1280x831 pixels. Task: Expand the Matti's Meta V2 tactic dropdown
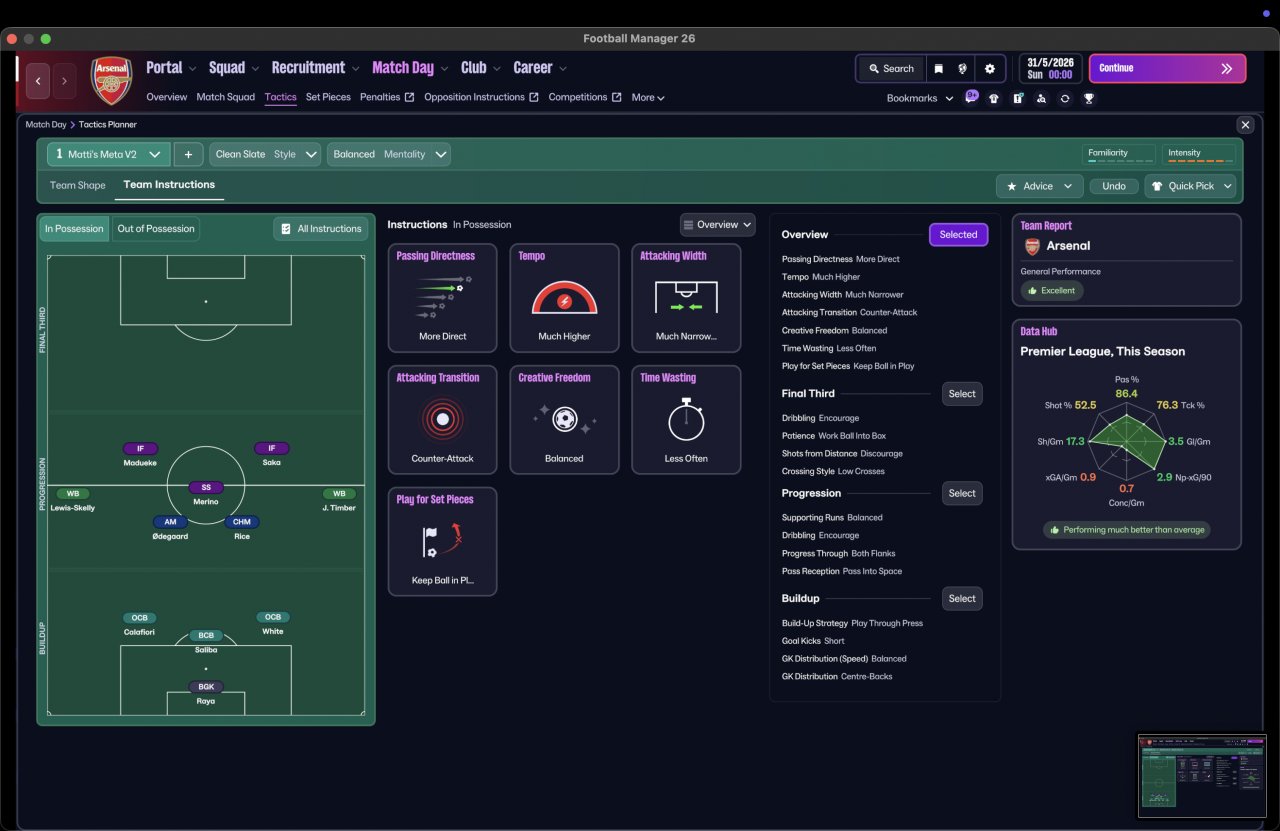(x=109, y=154)
